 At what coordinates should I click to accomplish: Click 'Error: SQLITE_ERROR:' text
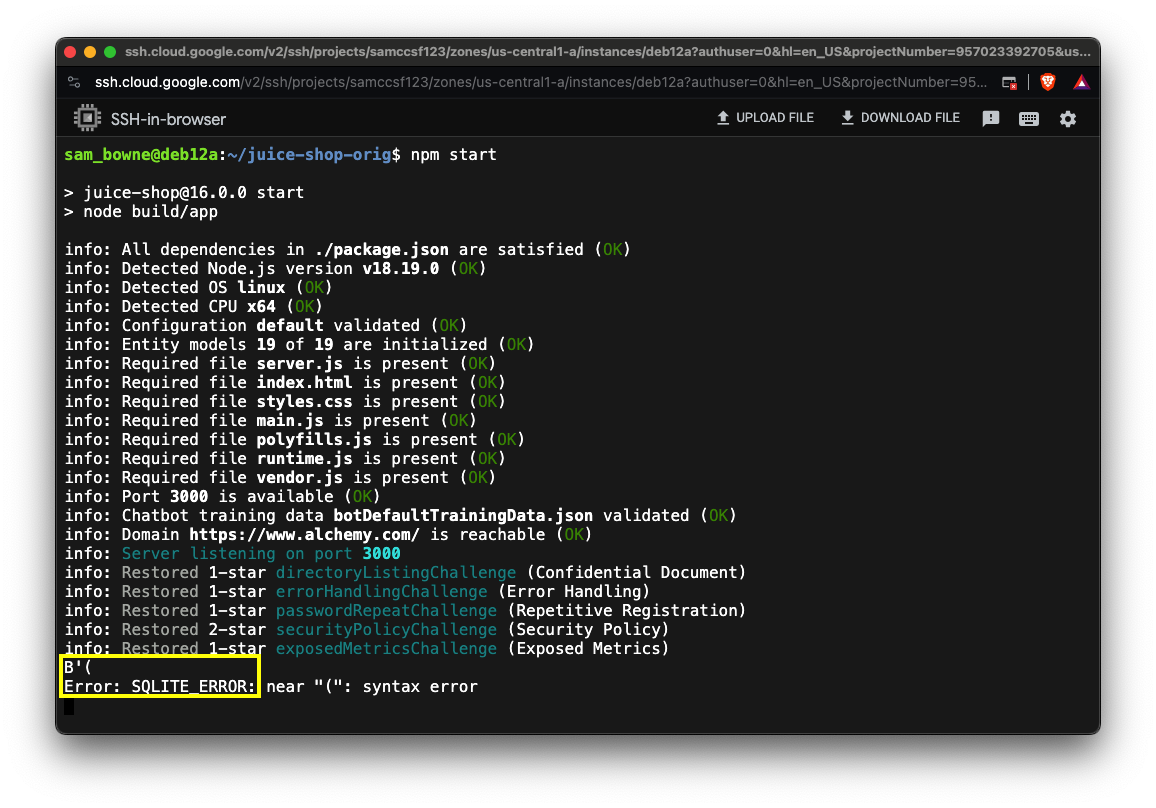160,687
